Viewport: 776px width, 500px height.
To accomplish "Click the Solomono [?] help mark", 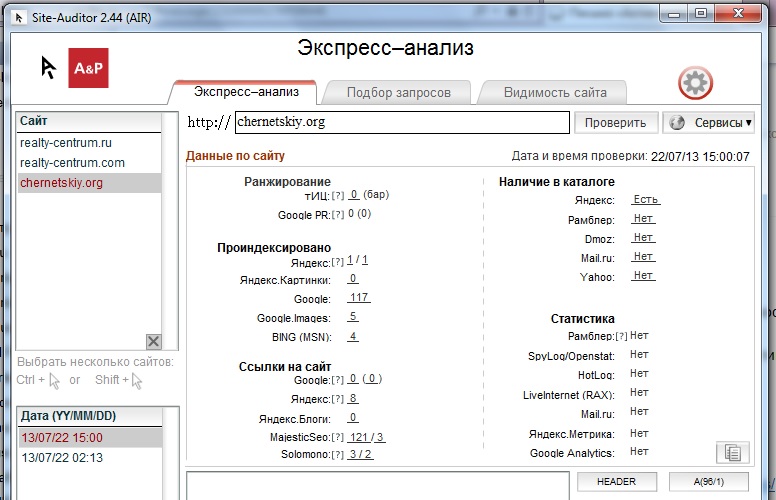I will tap(338, 454).
